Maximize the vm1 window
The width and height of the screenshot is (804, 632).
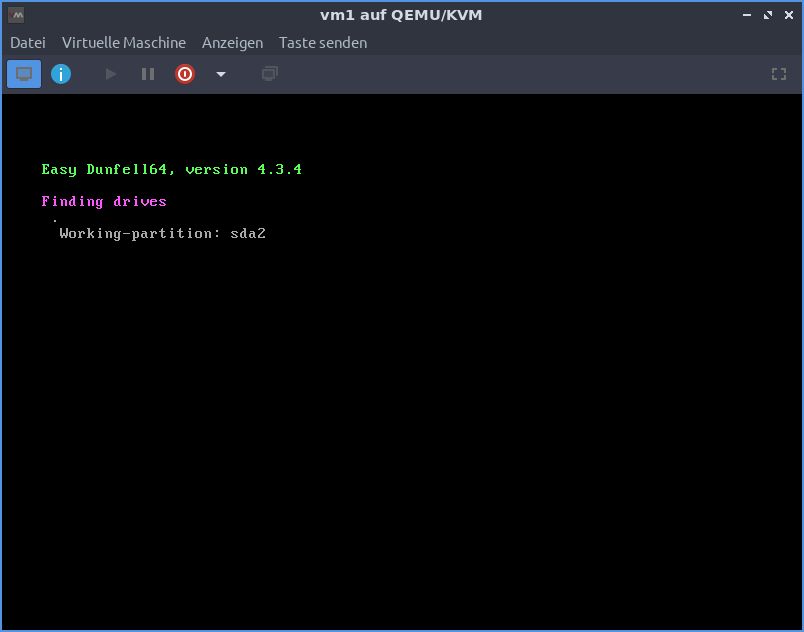pos(768,15)
